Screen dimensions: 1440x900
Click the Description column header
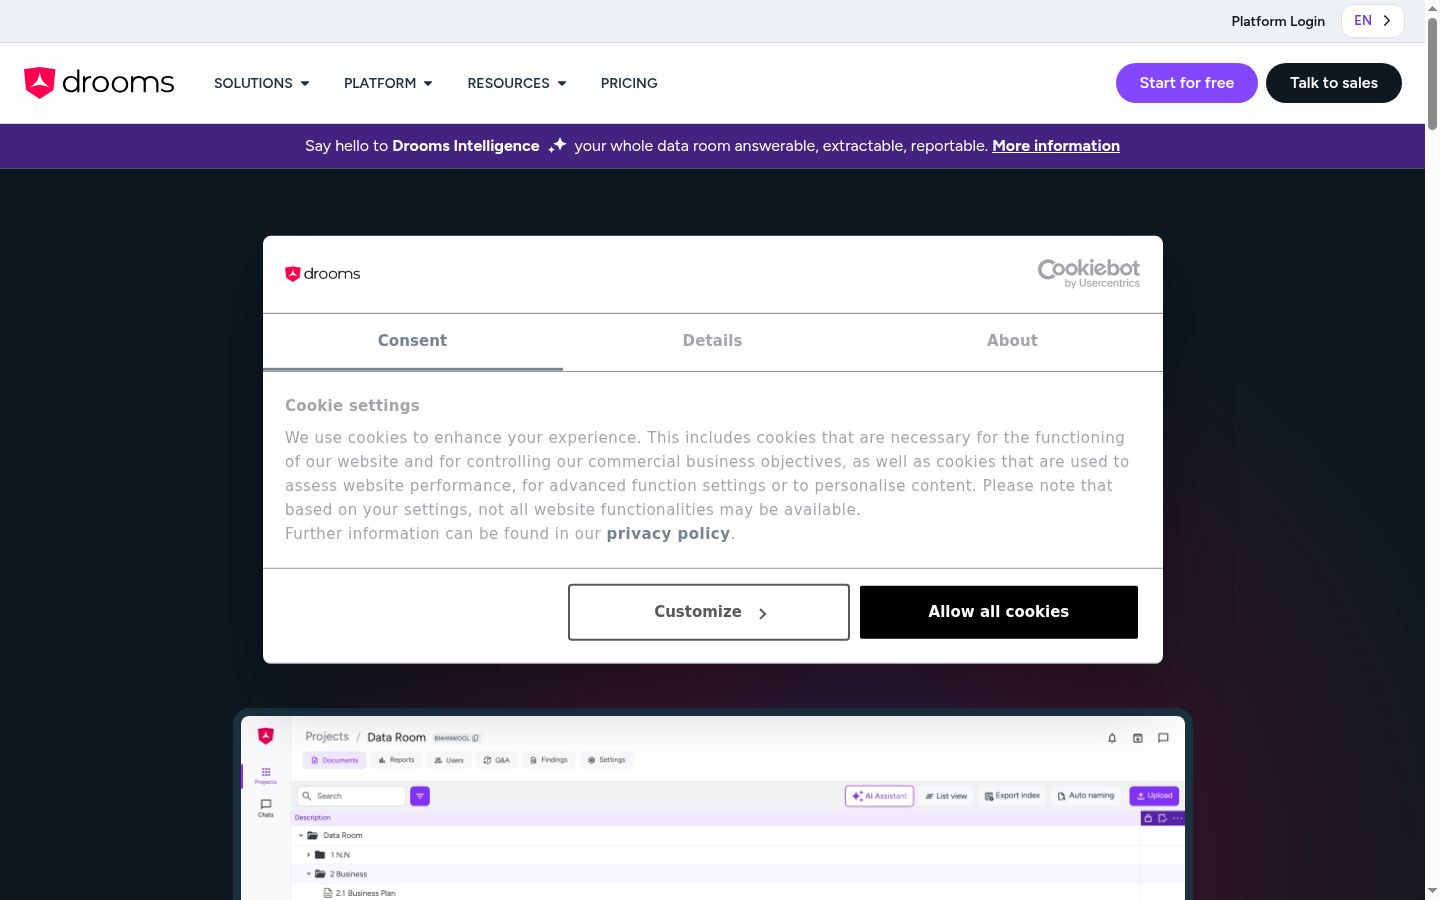[x=313, y=818]
